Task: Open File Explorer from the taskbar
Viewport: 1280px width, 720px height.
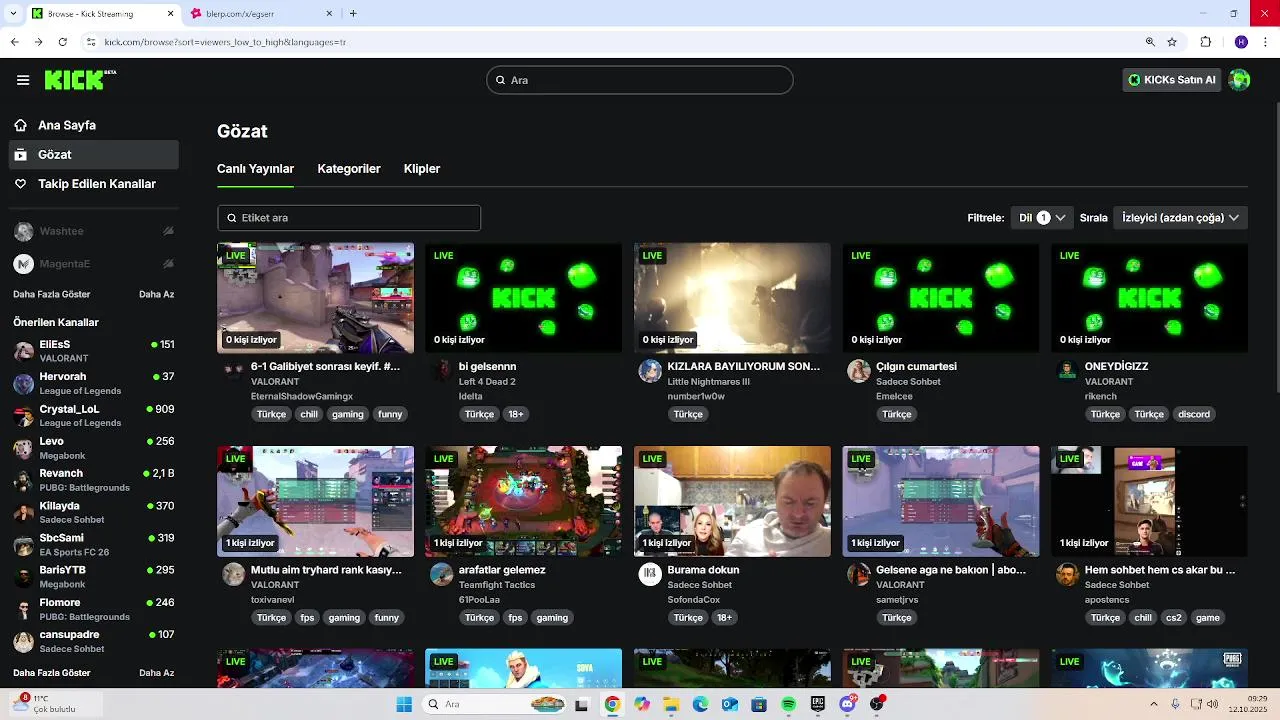Action: 671,704
